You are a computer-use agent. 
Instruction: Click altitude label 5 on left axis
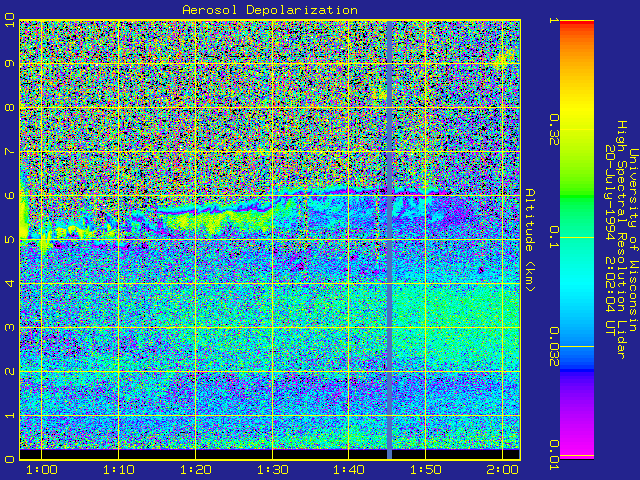(9, 239)
